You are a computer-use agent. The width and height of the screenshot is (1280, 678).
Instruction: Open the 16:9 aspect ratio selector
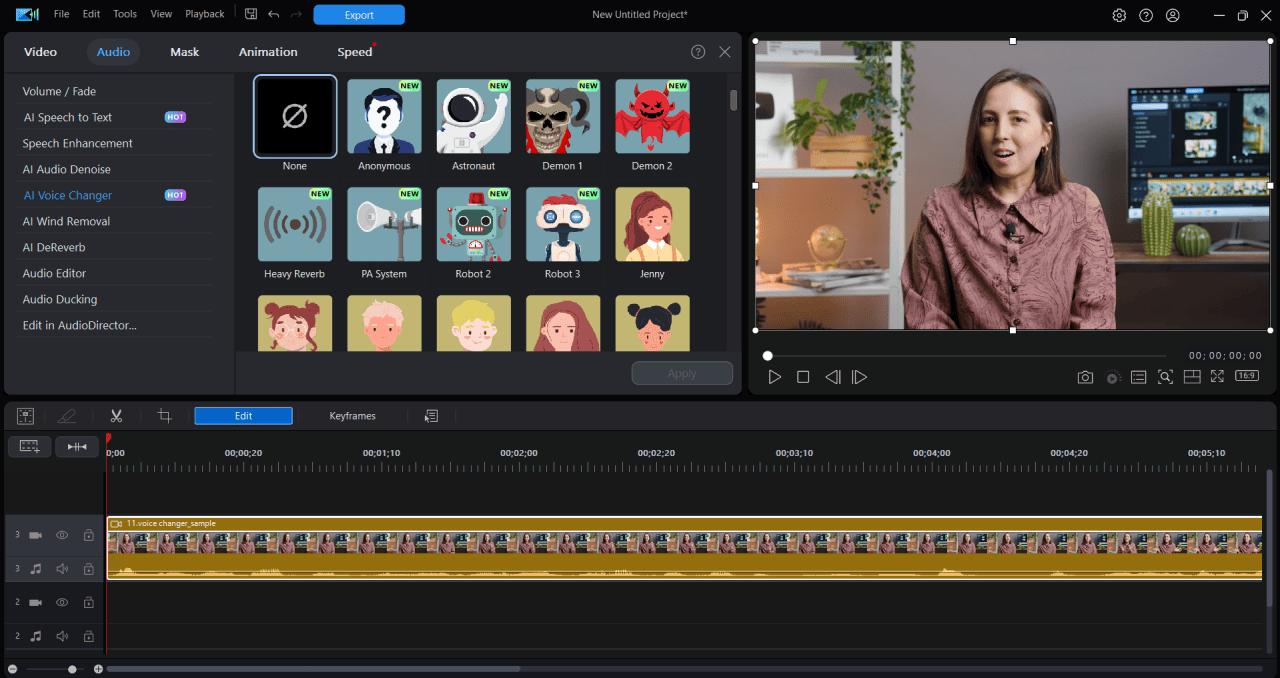(x=1246, y=376)
